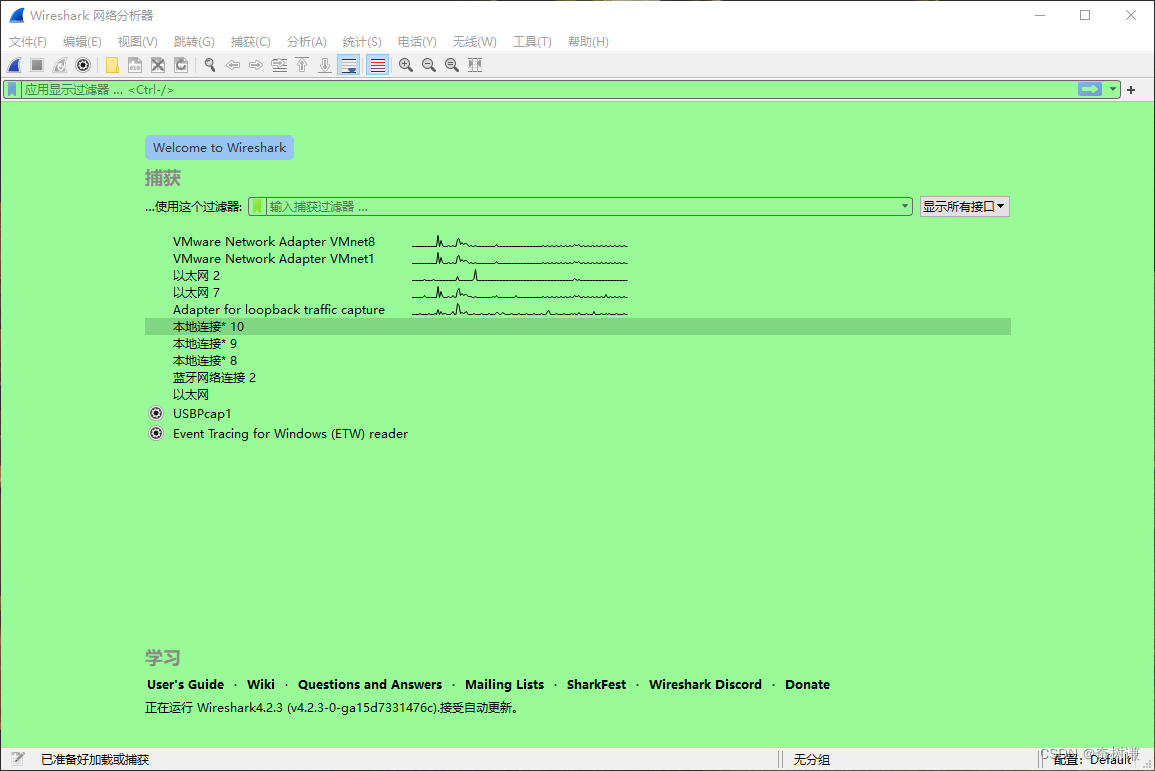
Task: Select 以太网 2 interface
Action: click(x=578, y=275)
